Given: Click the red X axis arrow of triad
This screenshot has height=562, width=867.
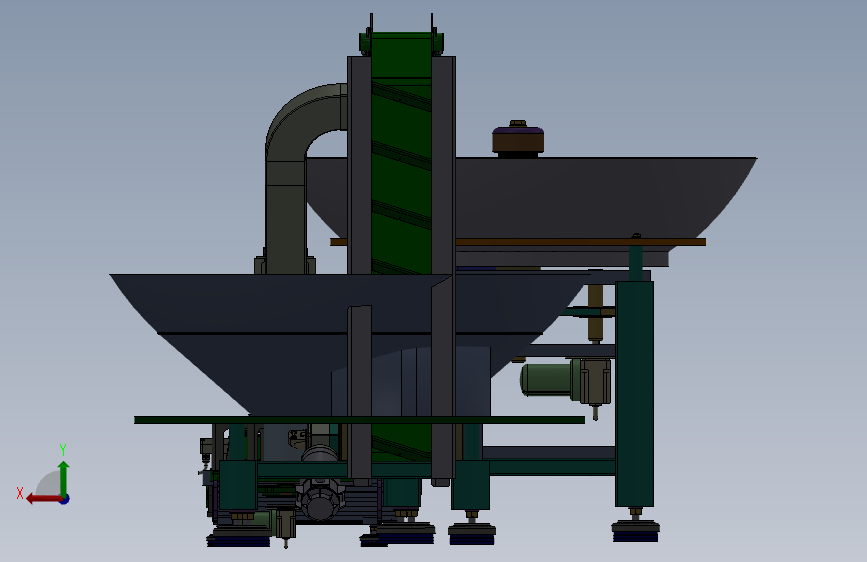Looking at the screenshot, I should coord(44,499).
